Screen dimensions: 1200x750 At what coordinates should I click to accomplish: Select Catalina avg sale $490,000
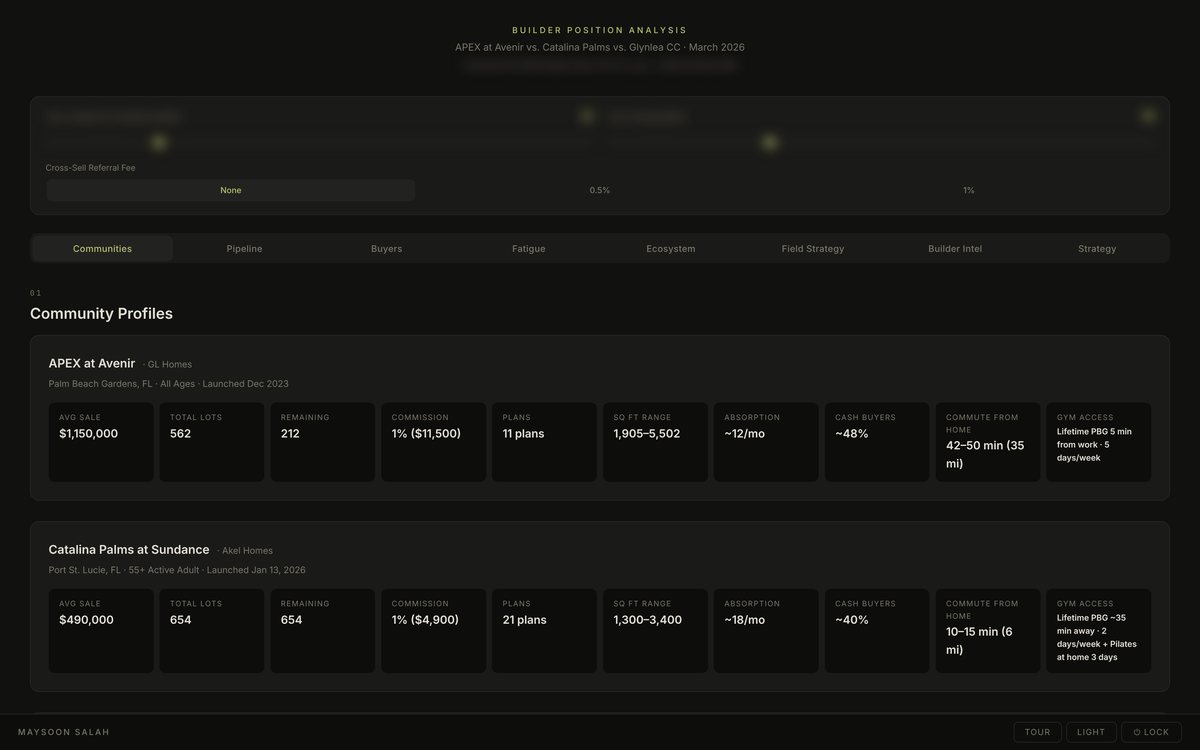[87, 620]
